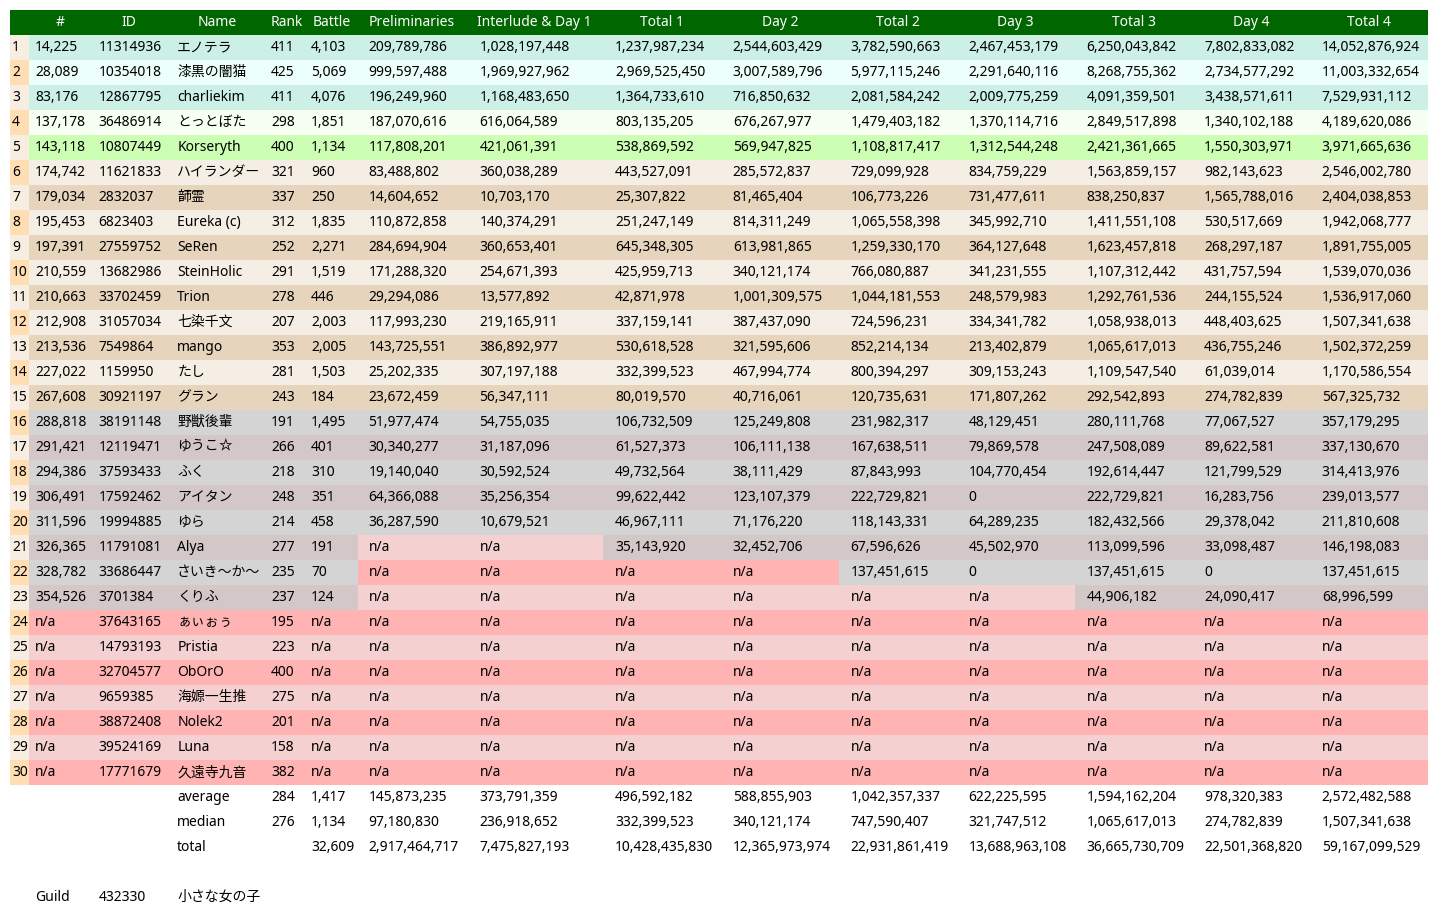Image resolution: width=1438 pixels, height=920 pixels.
Task: Select the grand total 59,167,099,529
Action: pyautogui.click(x=1370, y=846)
